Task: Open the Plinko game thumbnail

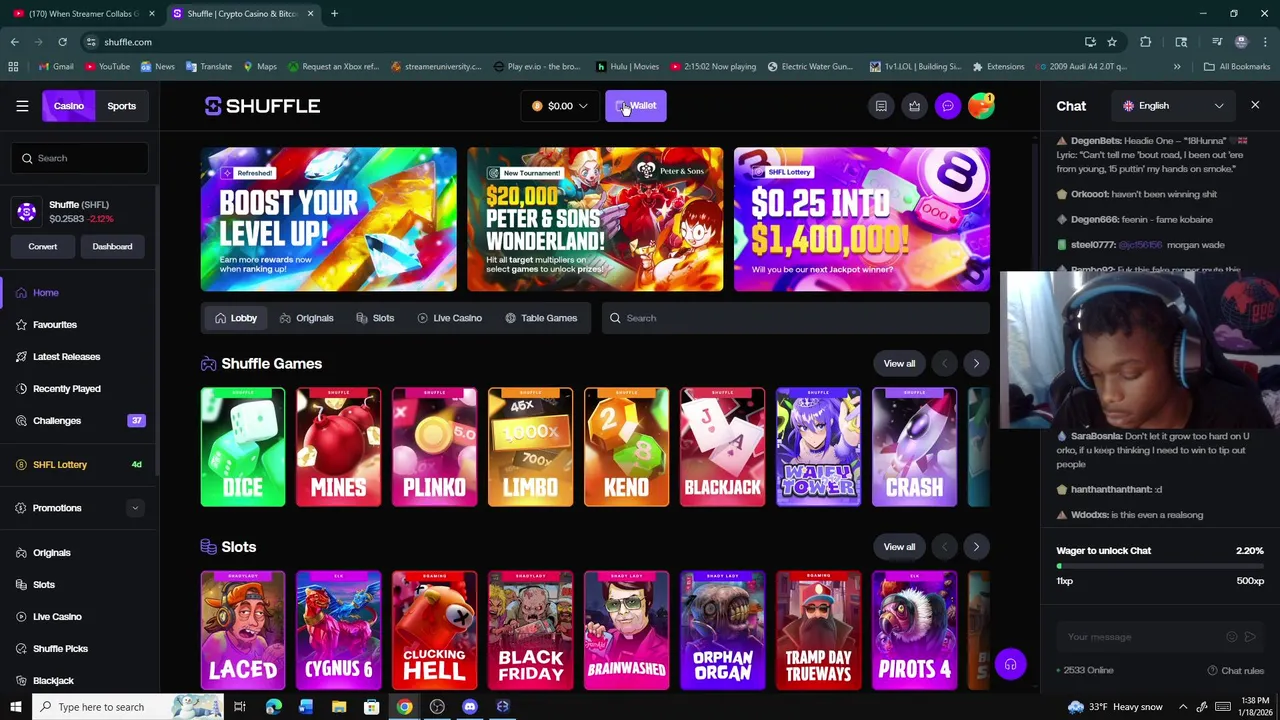Action: (434, 447)
